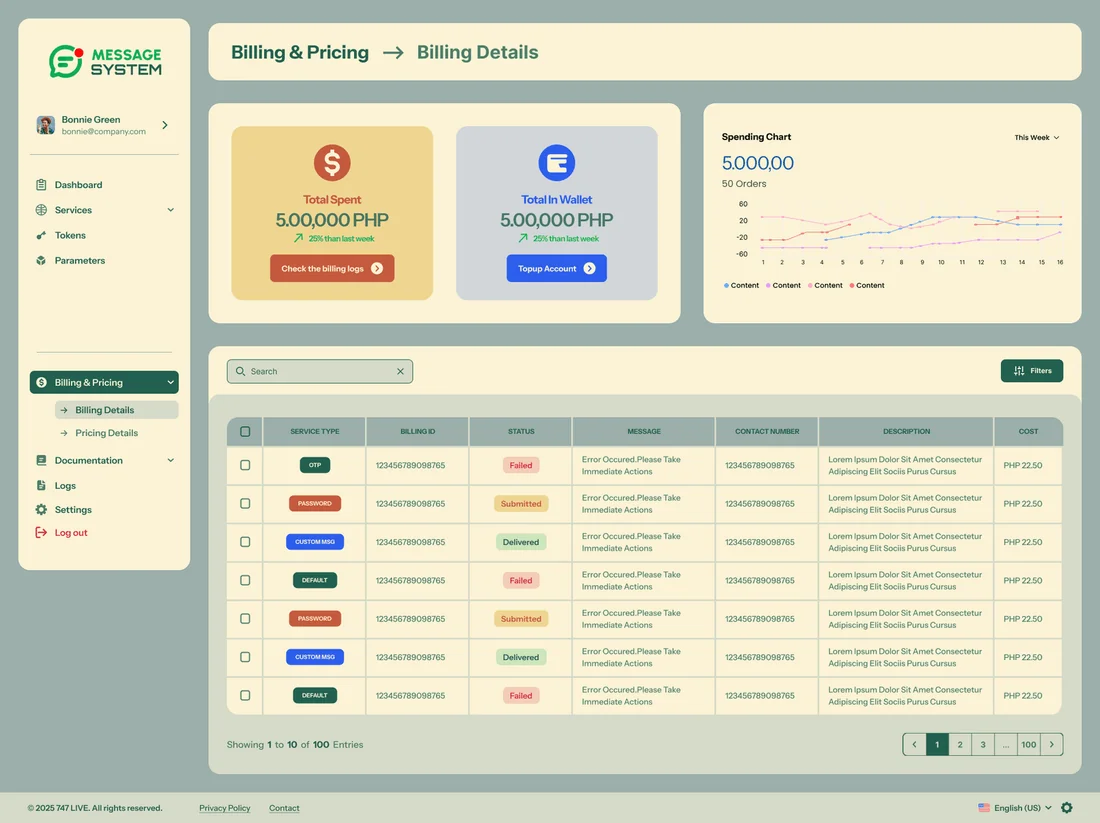The width and height of the screenshot is (1100, 823).
Task: Open the Filters button
Action: pos(1031,370)
